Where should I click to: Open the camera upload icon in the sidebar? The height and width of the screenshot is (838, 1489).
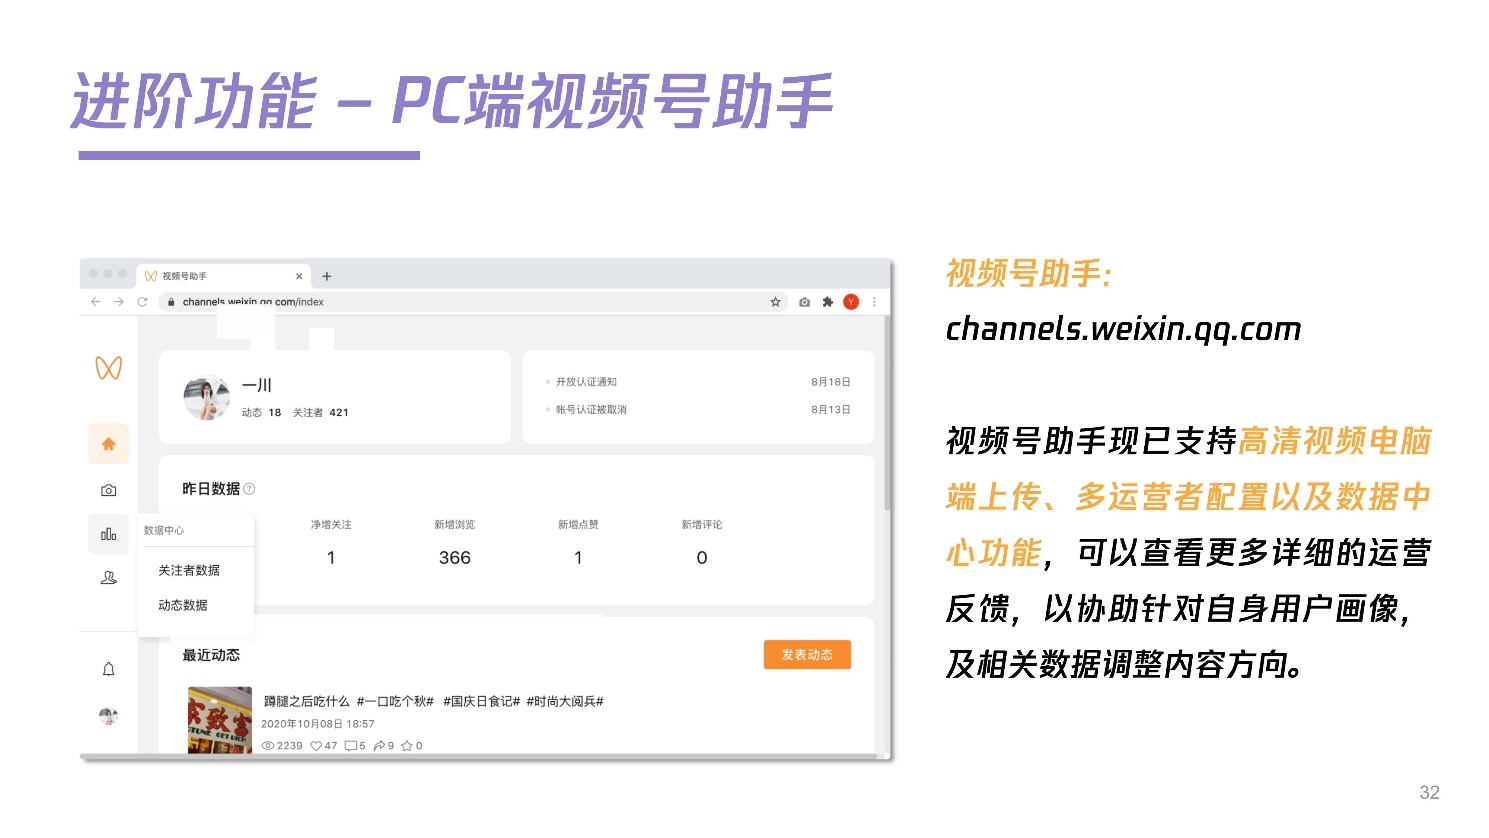[x=109, y=490]
